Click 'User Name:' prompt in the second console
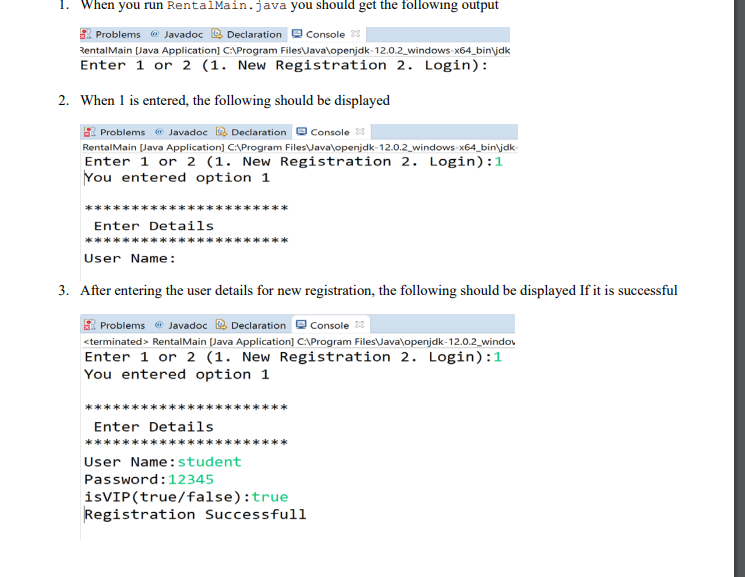 click(x=130, y=259)
